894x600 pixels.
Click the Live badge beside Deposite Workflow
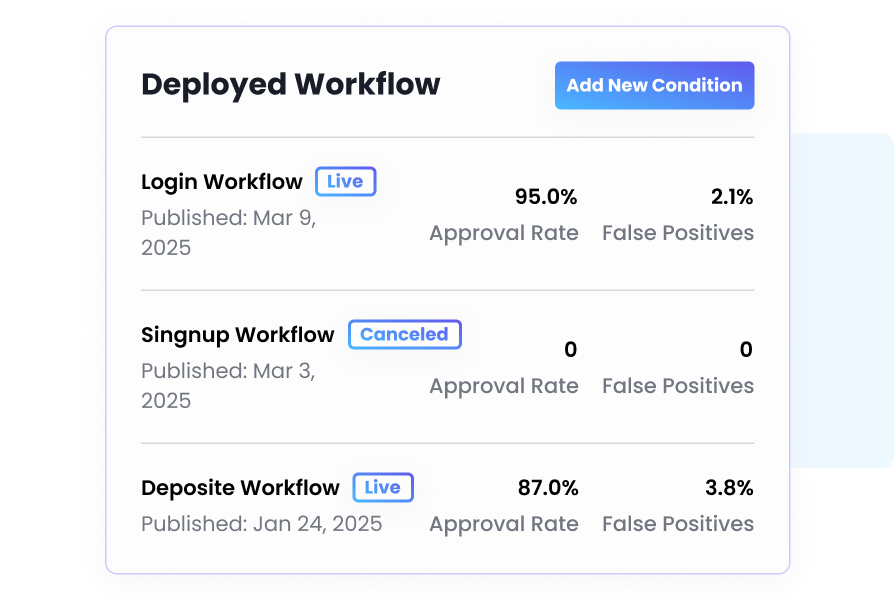click(382, 488)
